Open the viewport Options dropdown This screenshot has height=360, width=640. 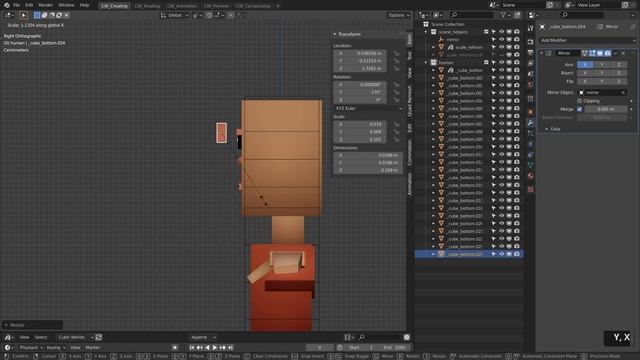click(399, 15)
